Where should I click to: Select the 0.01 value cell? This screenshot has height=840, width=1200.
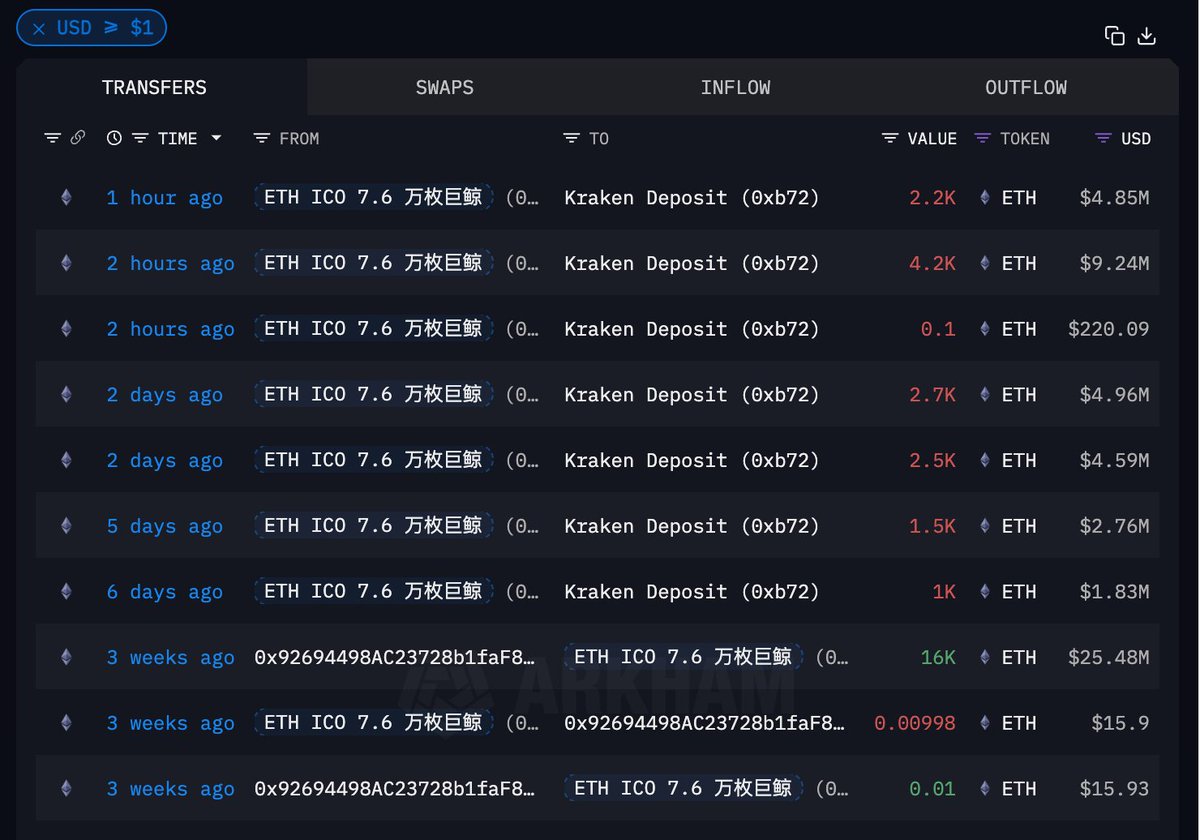(932, 788)
